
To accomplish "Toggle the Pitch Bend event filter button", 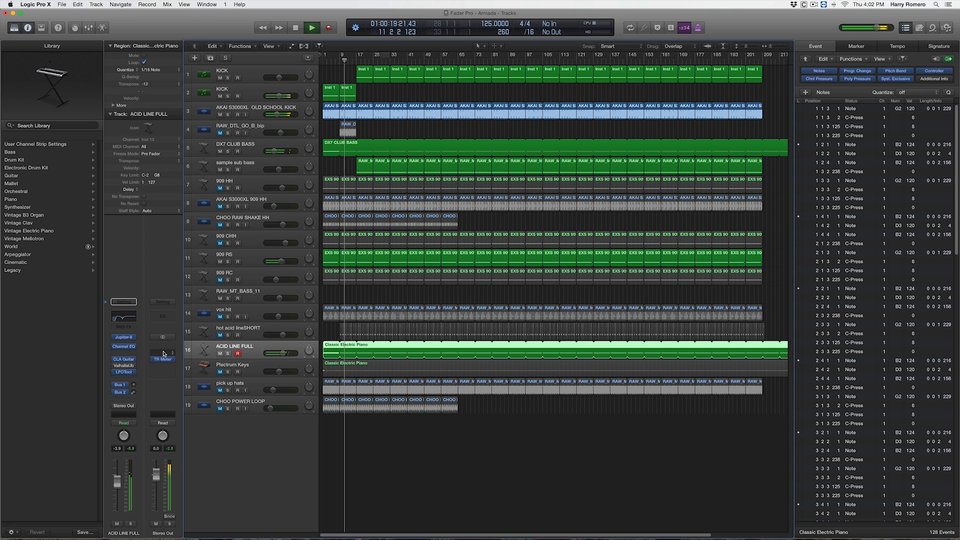I will [895, 71].
